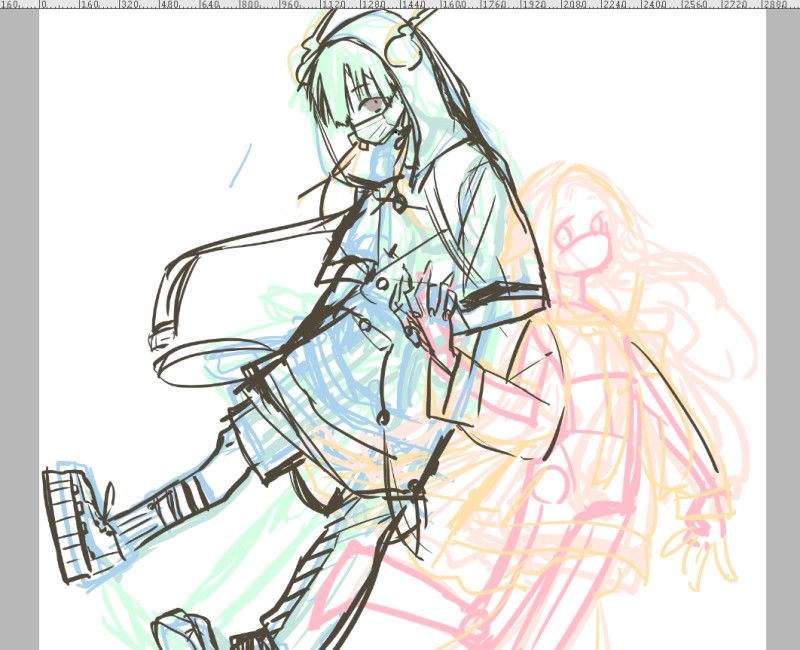Click the 960 mark on the horizontal ruler
The height and width of the screenshot is (650, 800).
click(290, 4)
